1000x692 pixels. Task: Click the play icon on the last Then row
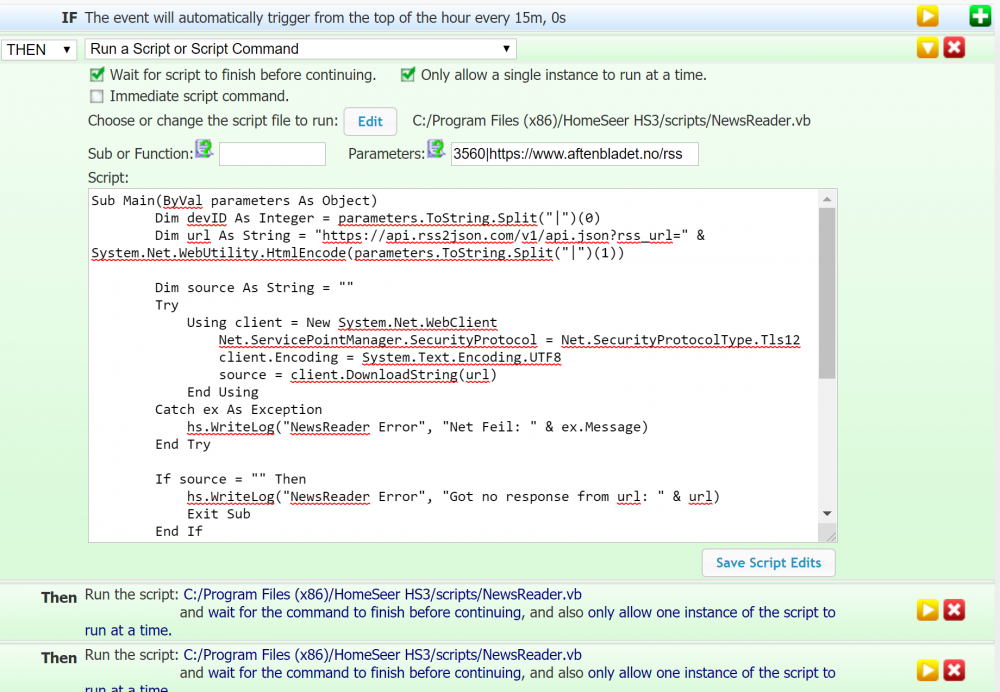click(928, 670)
